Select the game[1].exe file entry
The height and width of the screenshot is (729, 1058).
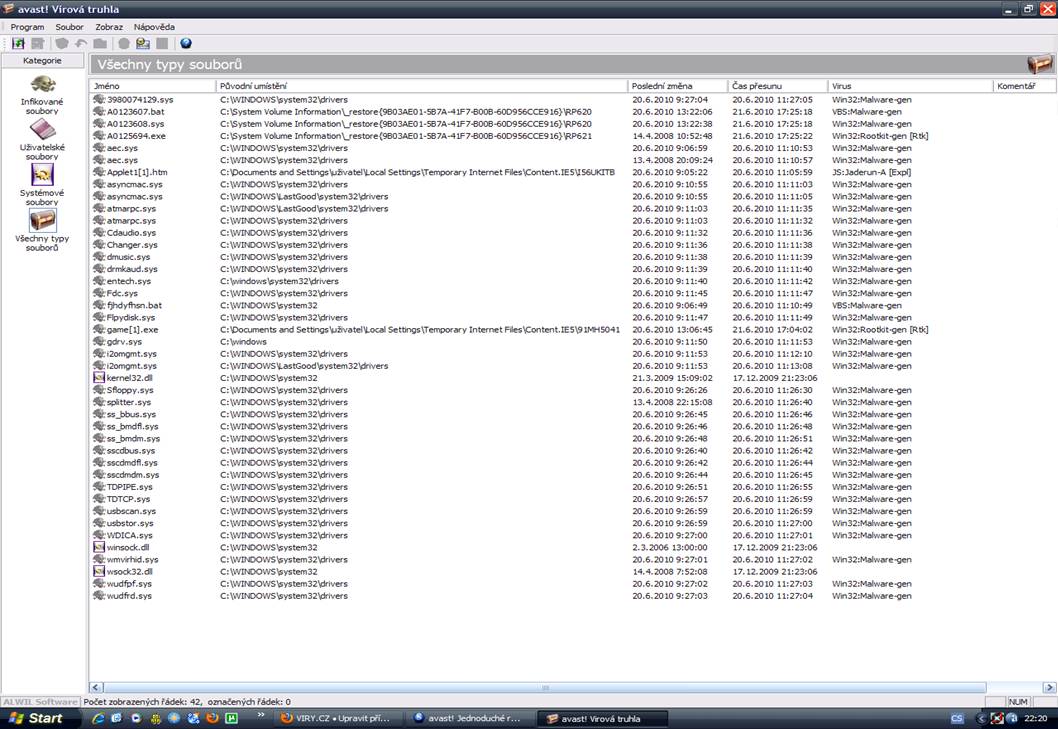coord(132,330)
